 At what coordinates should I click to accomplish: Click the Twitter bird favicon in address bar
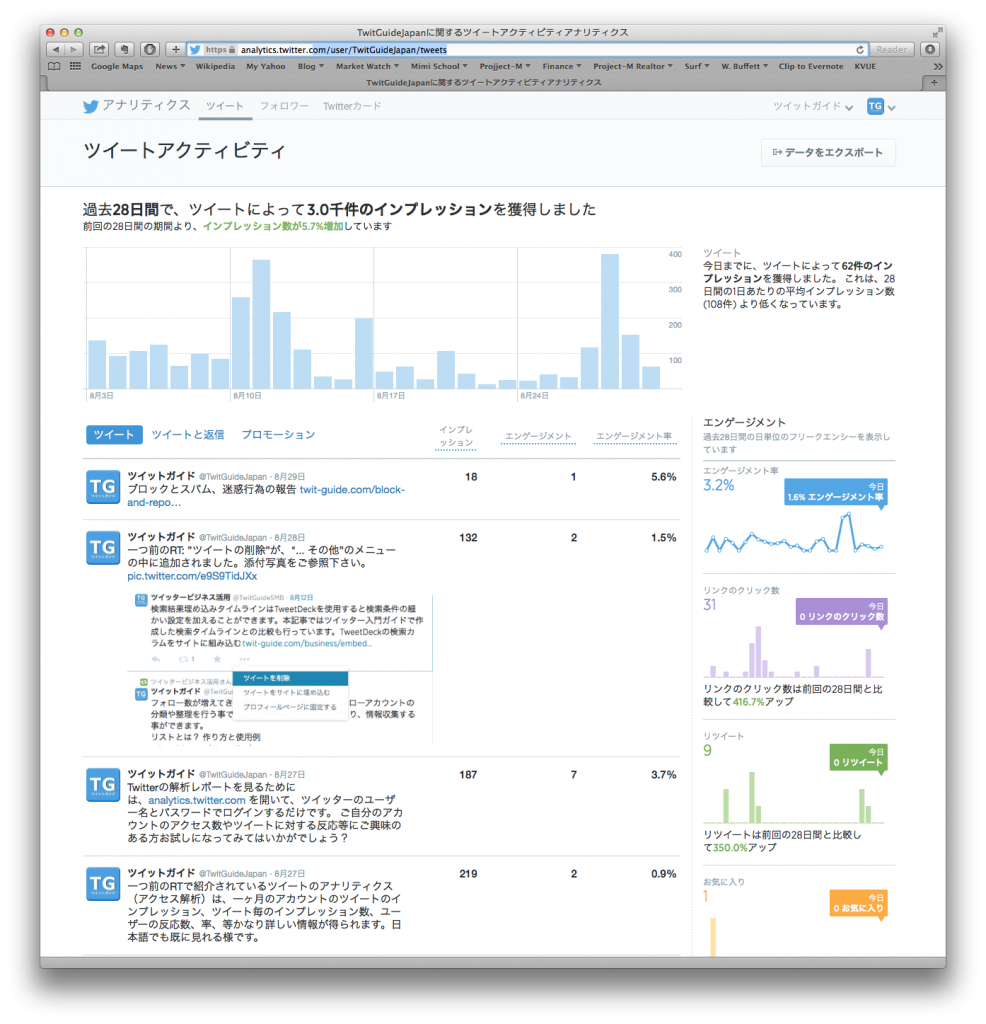click(x=195, y=50)
